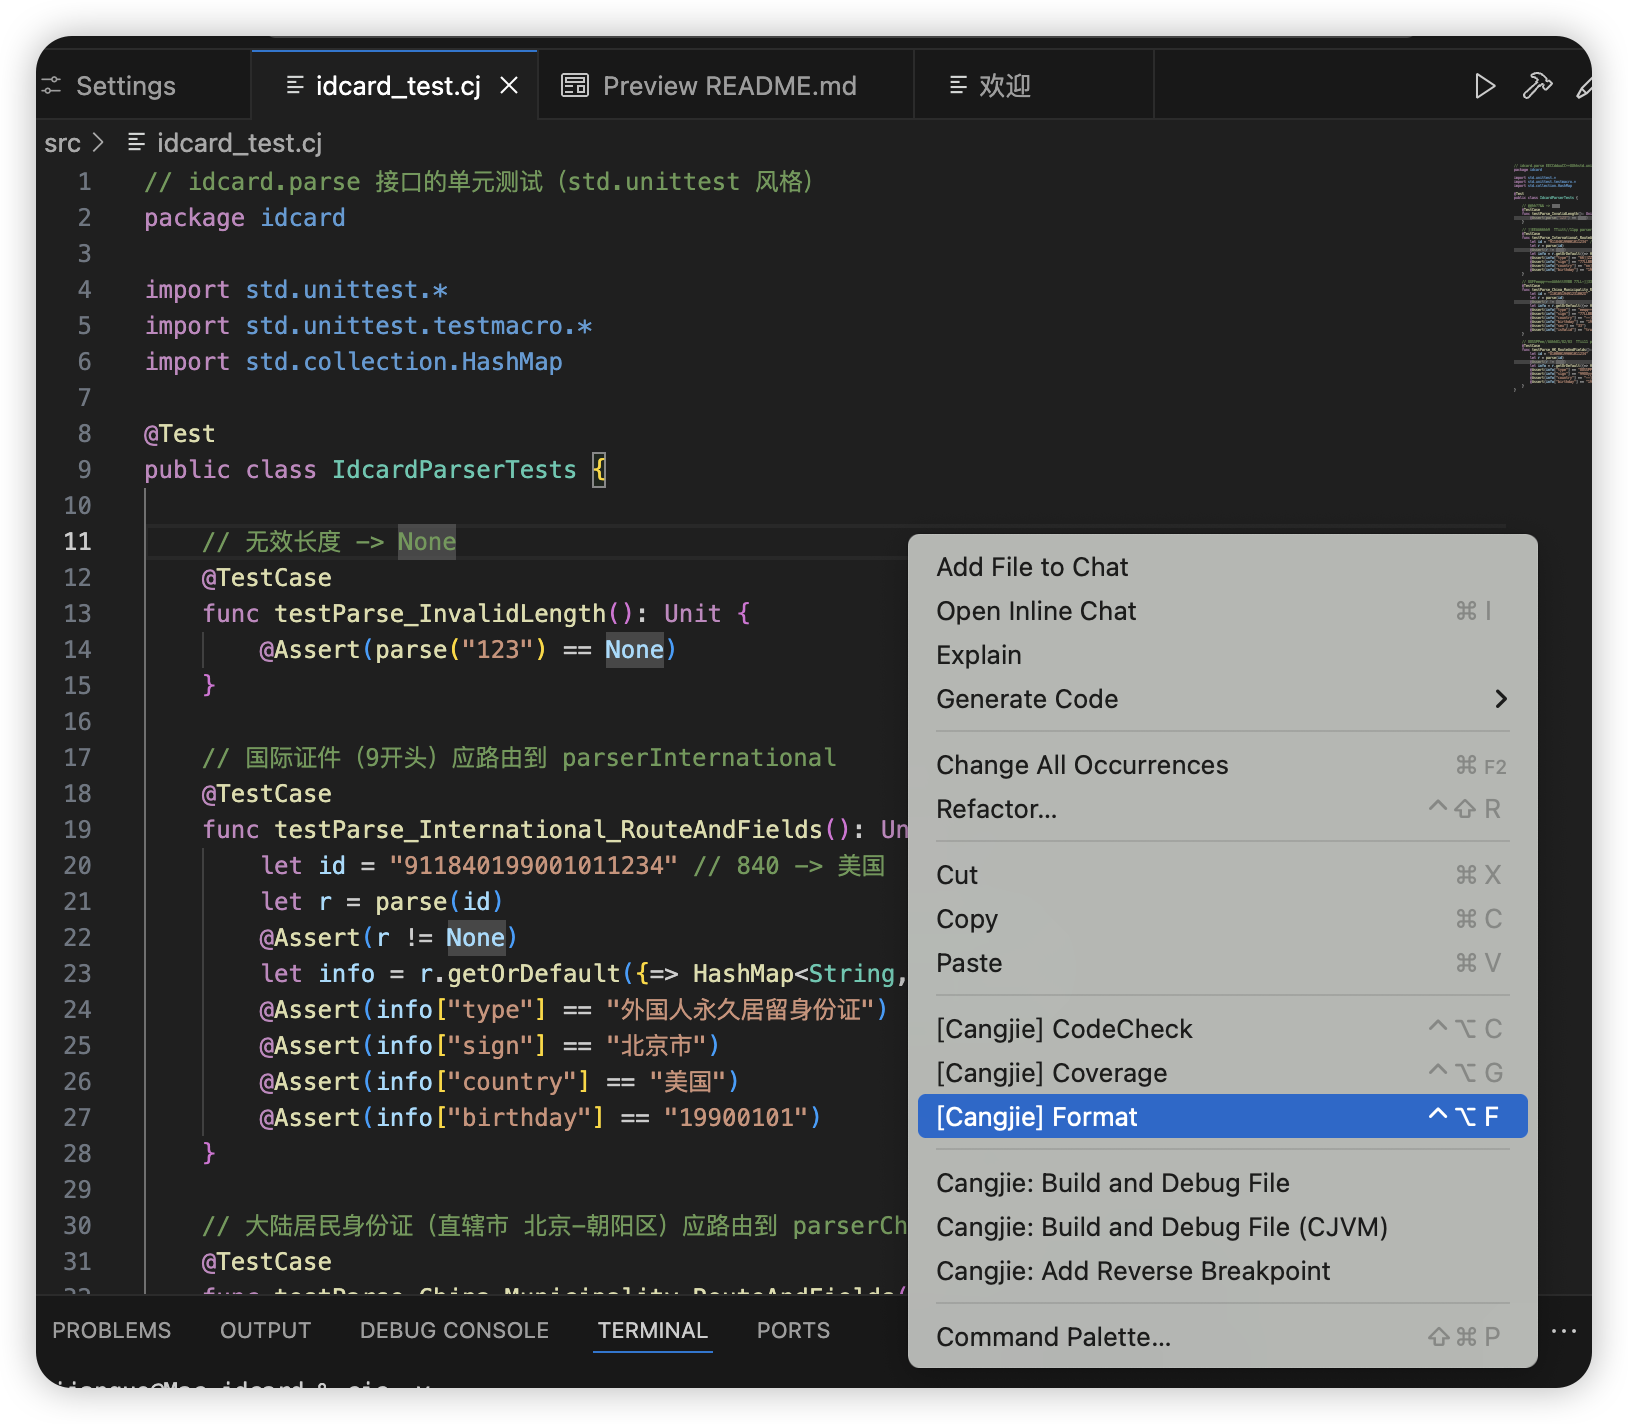Click line number 9 in the gutter
The width and height of the screenshot is (1628, 1424).
point(84,470)
